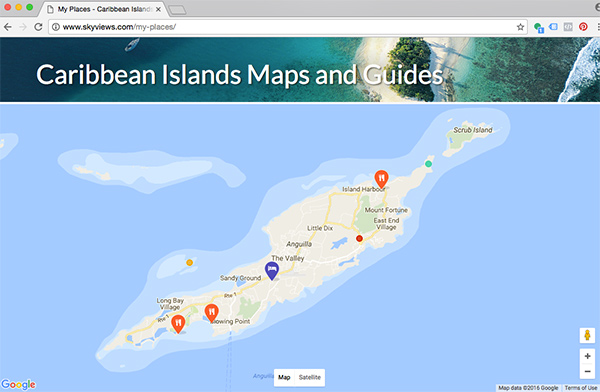Reload the page with refresh icon

[38, 27]
